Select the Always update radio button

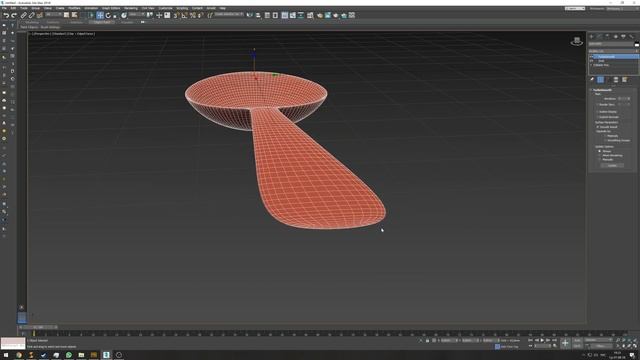[599, 151]
